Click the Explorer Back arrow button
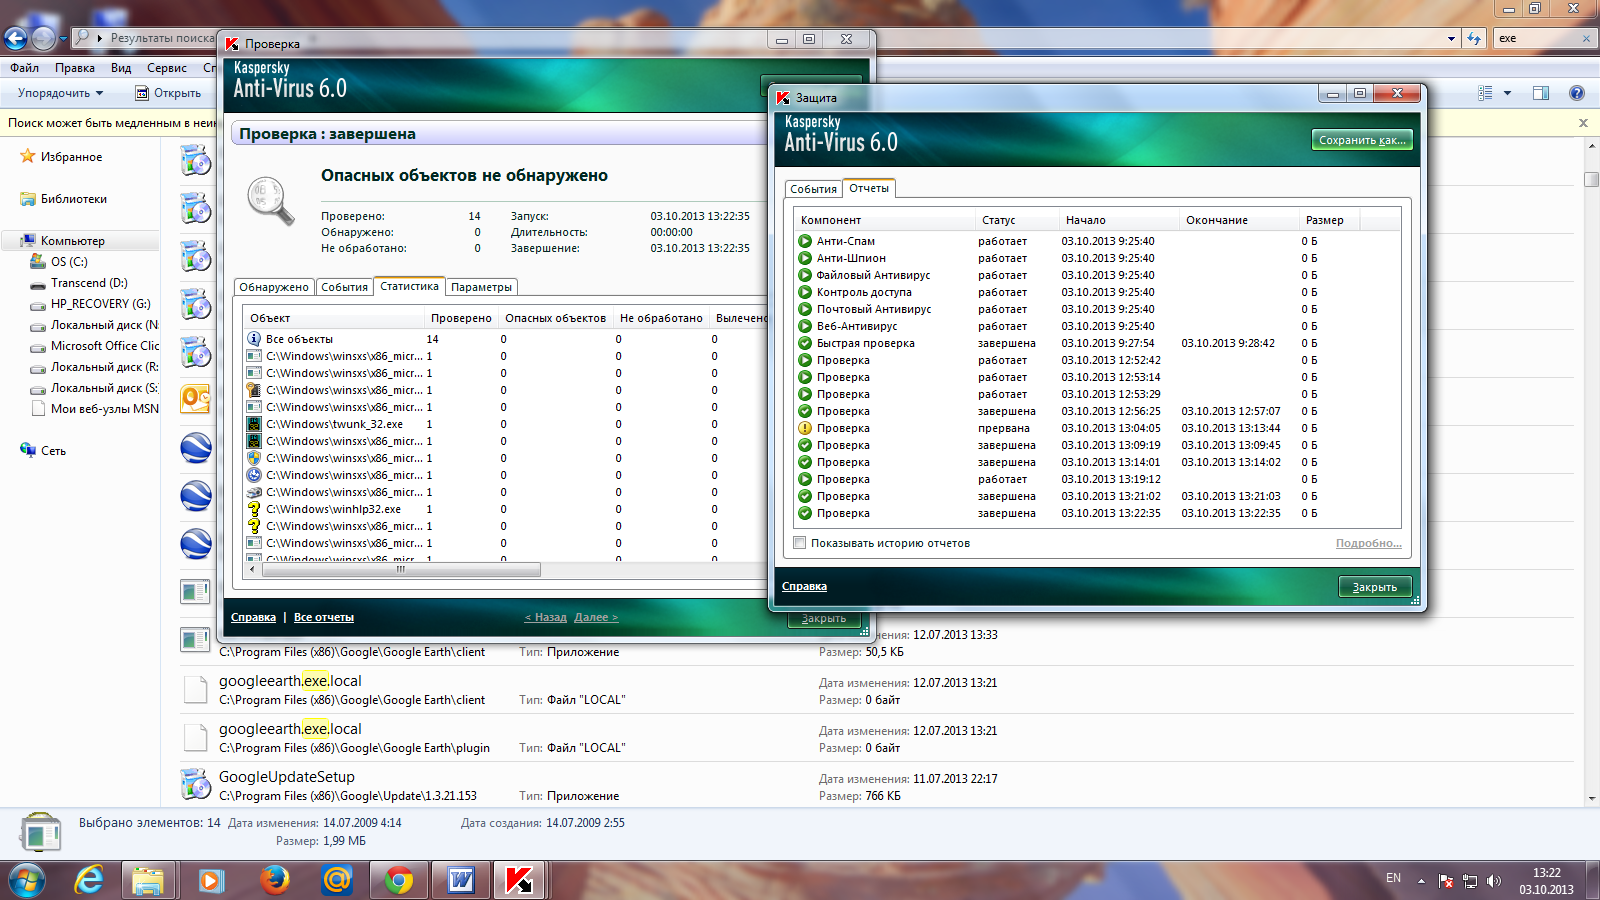1600x900 pixels. 15,38
